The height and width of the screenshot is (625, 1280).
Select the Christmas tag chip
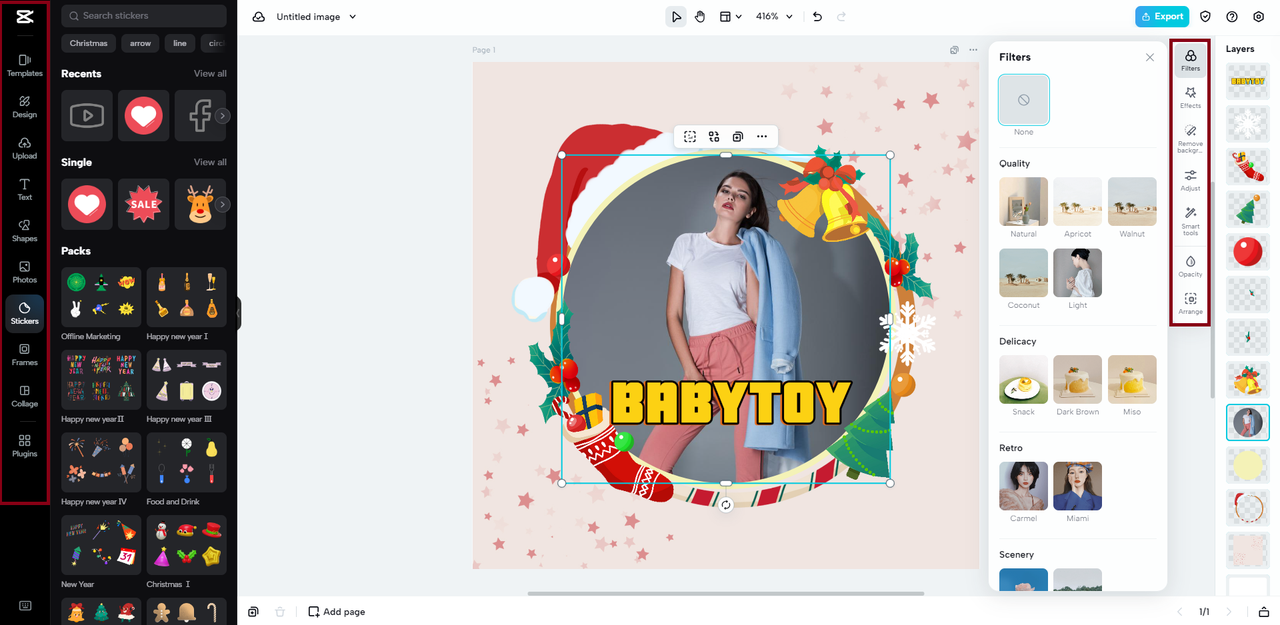click(88, 43)
